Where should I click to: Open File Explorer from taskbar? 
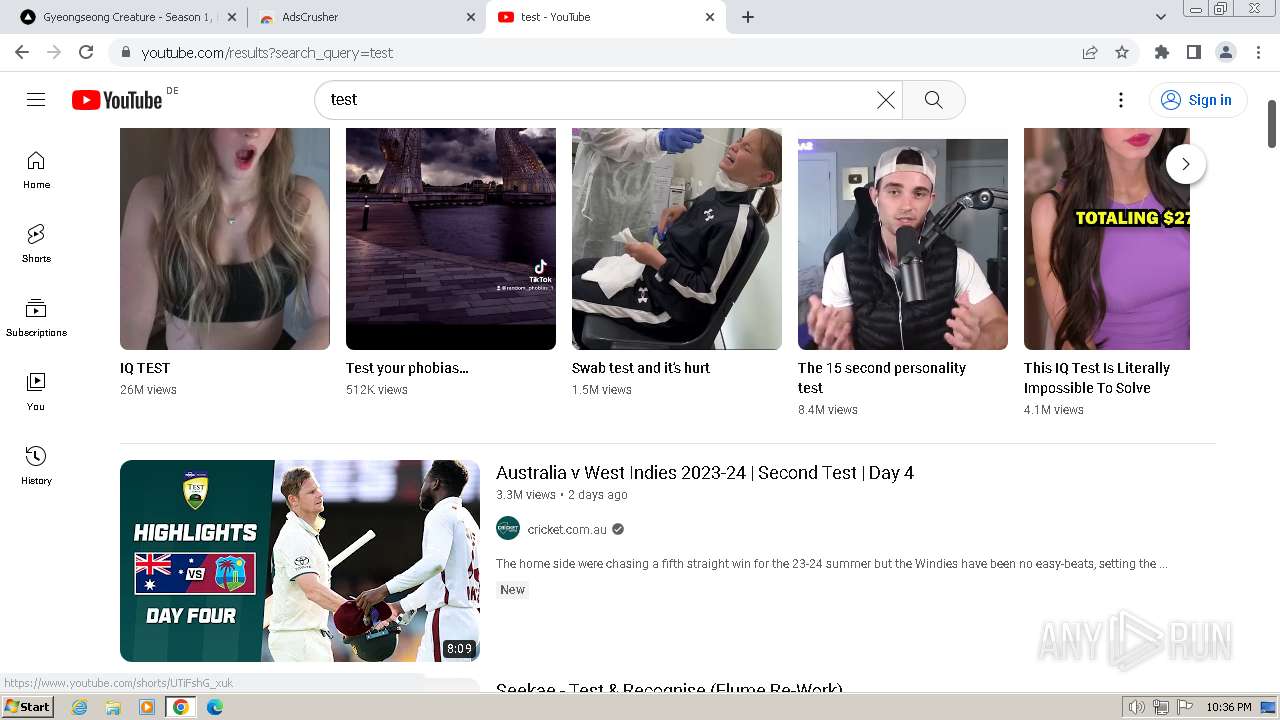click(x=113, y=707)
